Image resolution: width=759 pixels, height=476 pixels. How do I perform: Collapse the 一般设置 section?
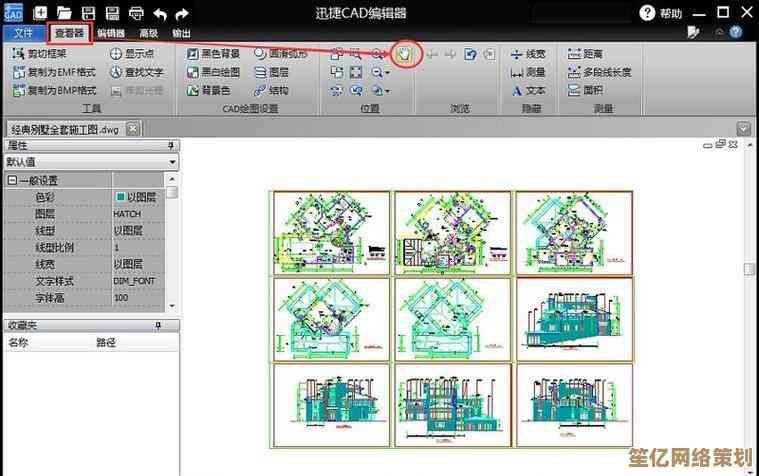pyautogui.click(x=12, y=181)
